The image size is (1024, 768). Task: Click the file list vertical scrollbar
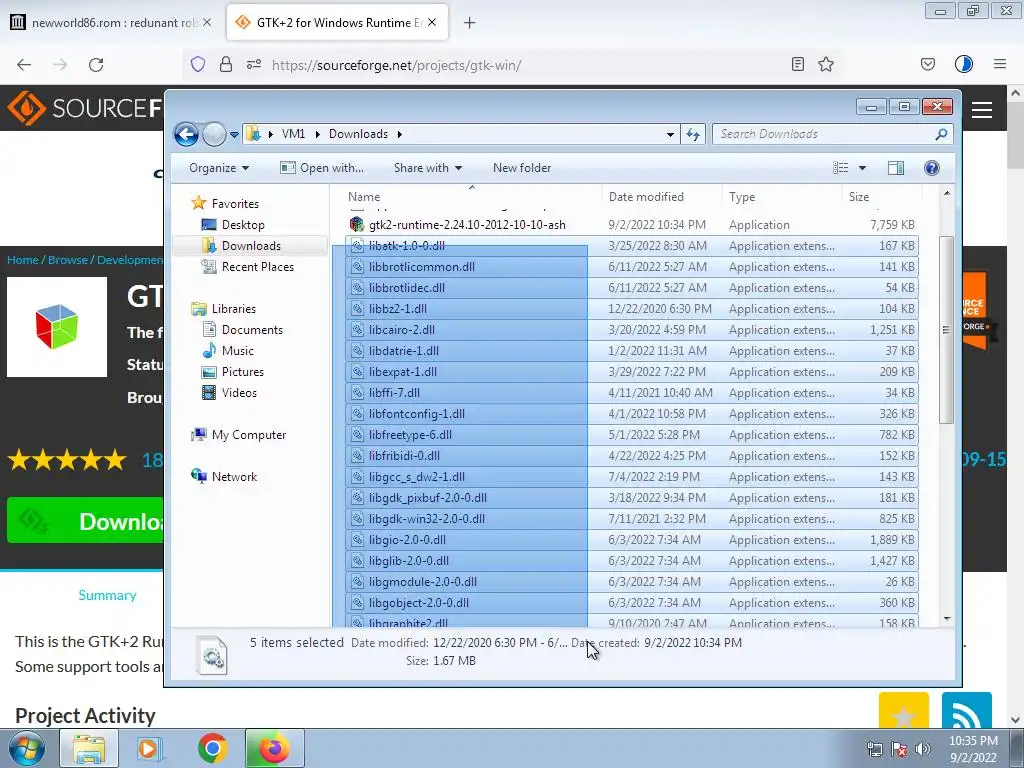[946, 330]
